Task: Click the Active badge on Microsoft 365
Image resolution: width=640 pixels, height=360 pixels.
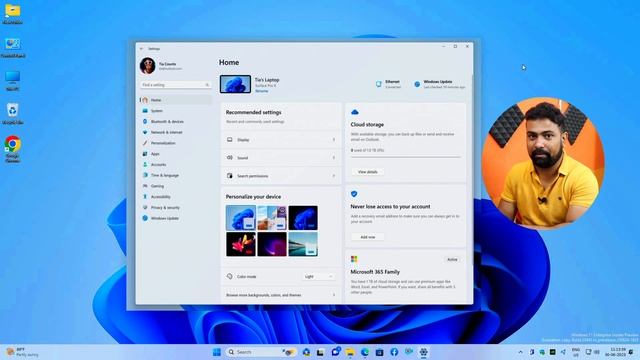Action: [452, 260]
